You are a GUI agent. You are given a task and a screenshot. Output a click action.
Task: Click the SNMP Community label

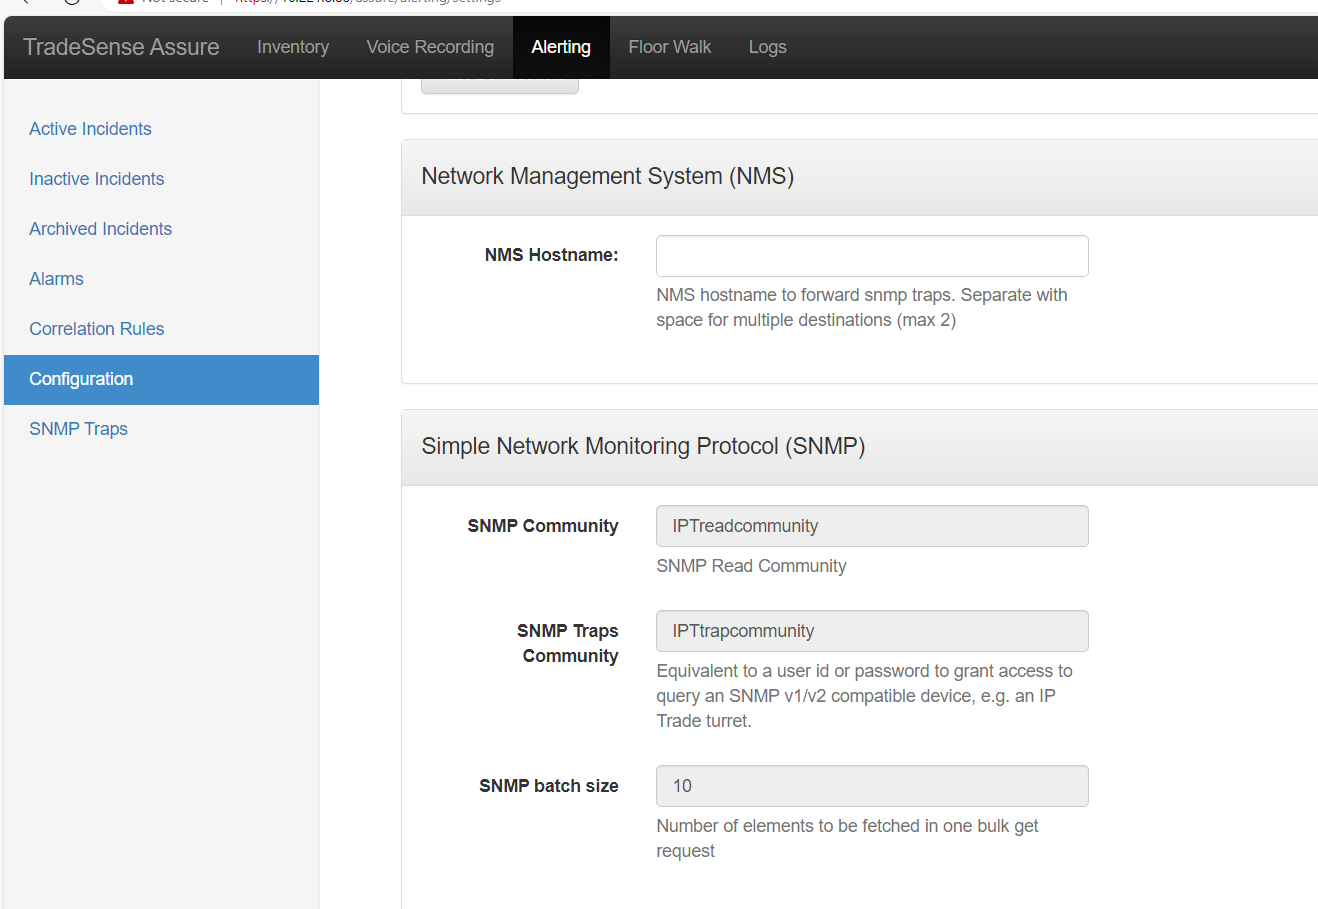[543, 526]
